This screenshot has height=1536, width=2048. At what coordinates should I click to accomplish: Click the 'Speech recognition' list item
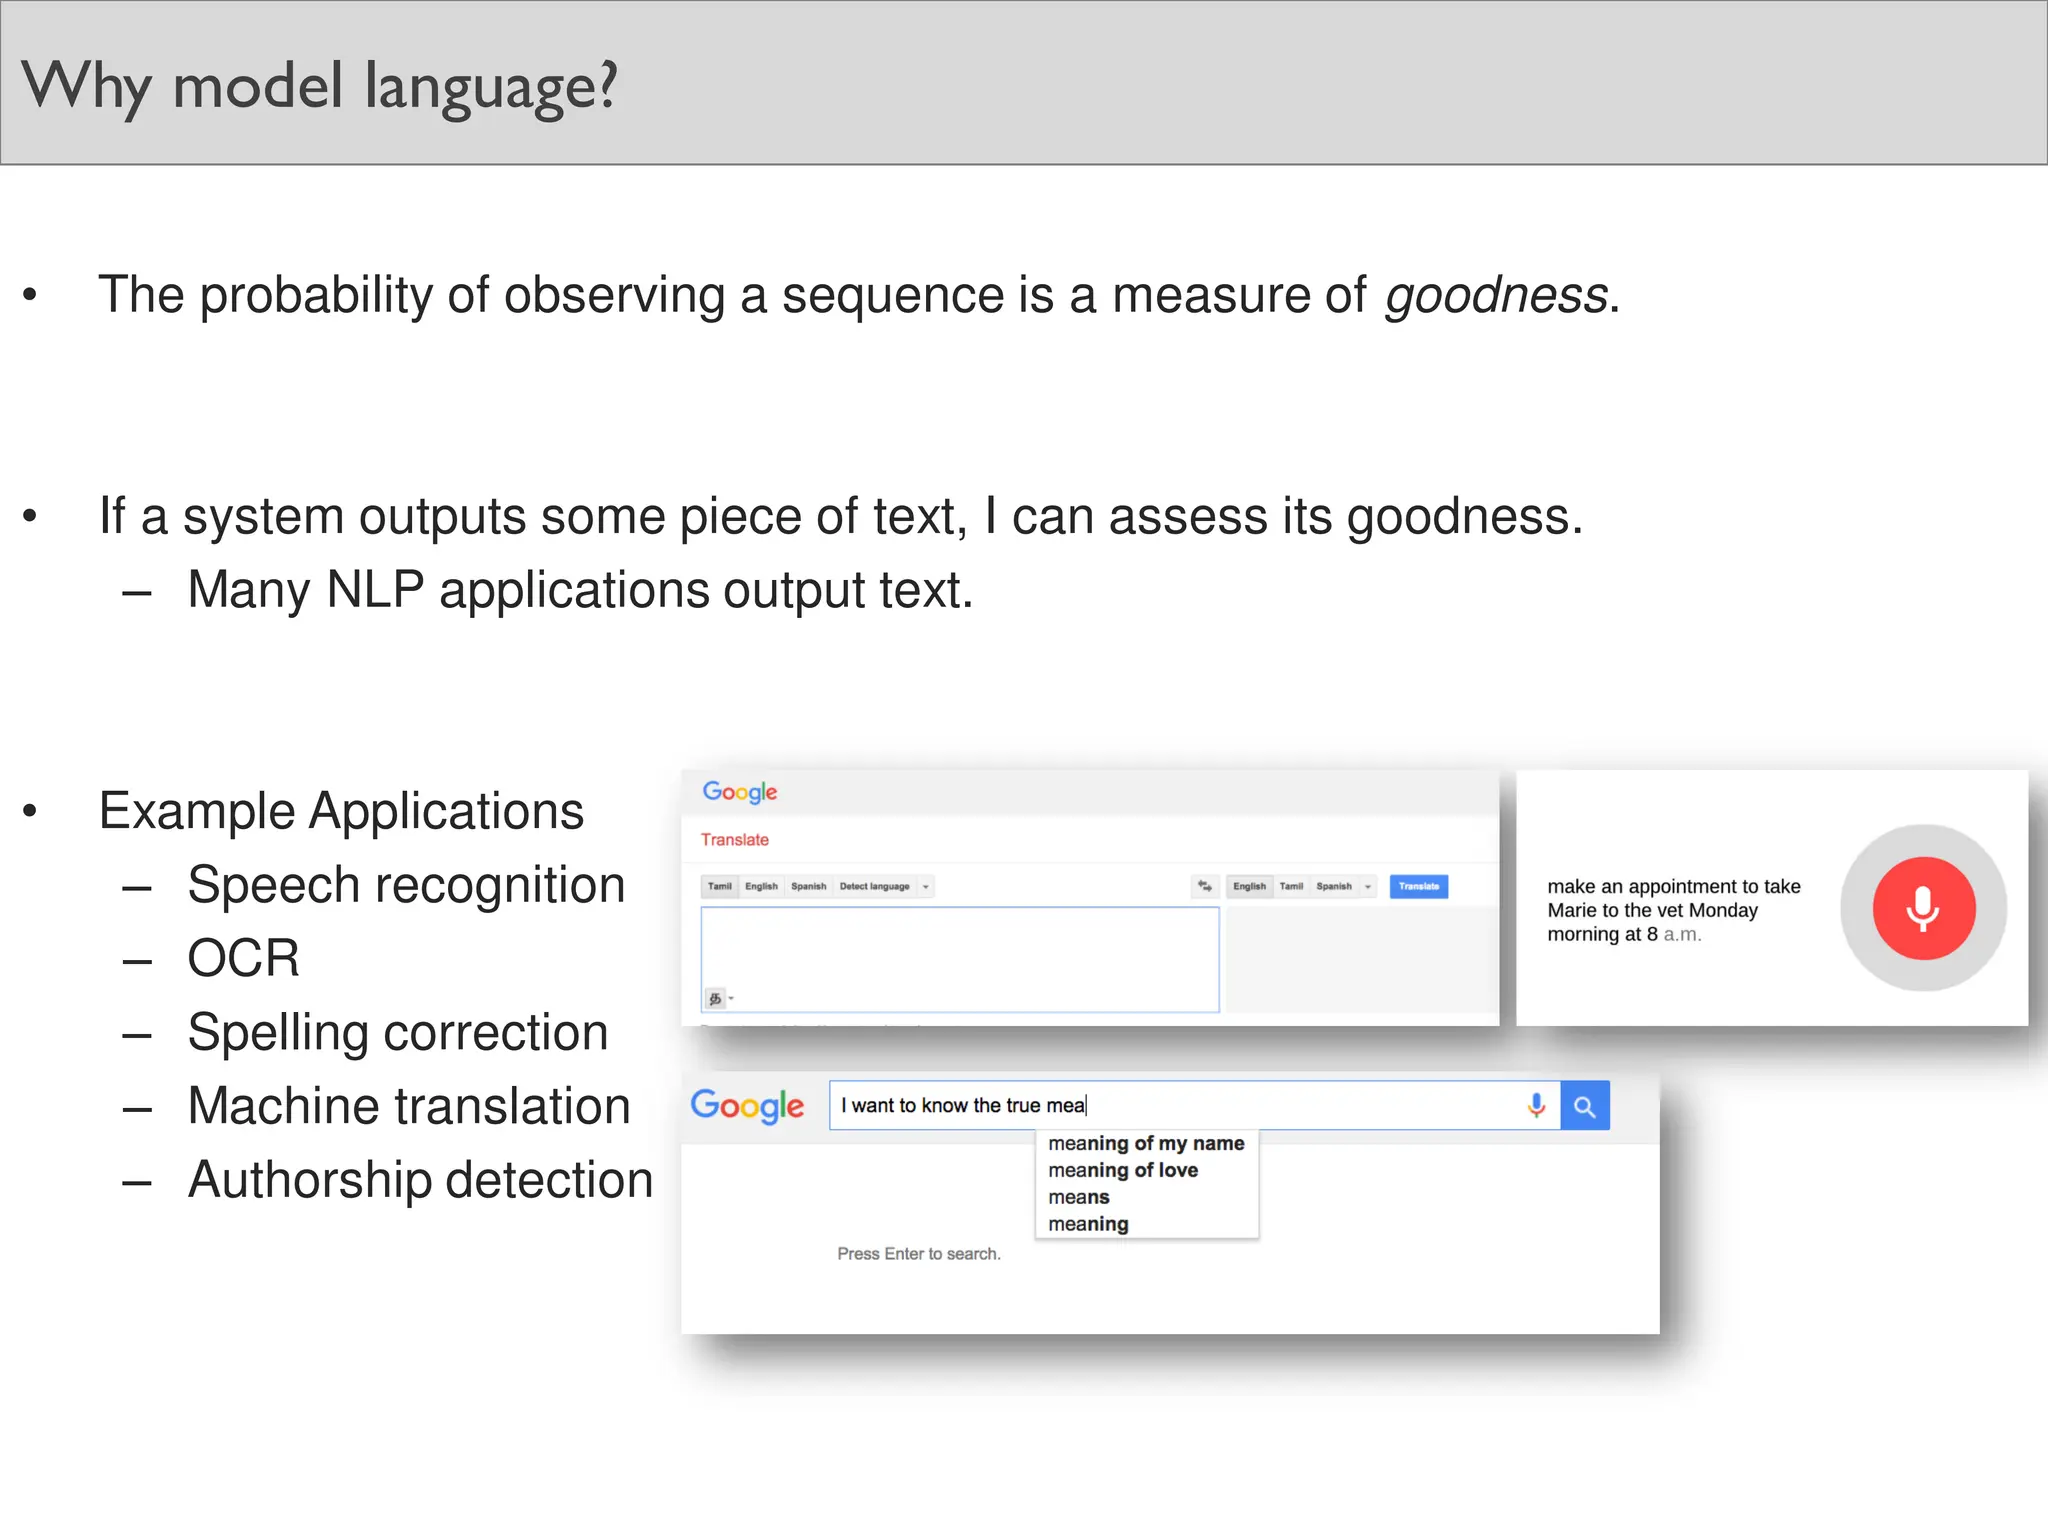(406, 886)
